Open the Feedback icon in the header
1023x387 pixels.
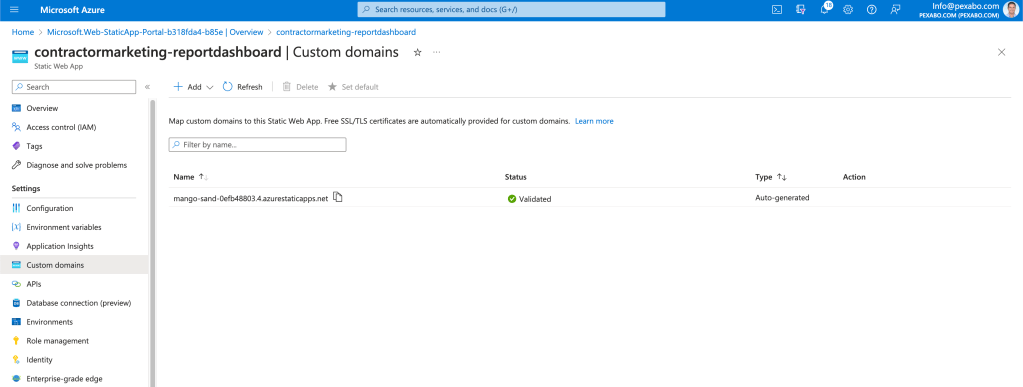895,10
